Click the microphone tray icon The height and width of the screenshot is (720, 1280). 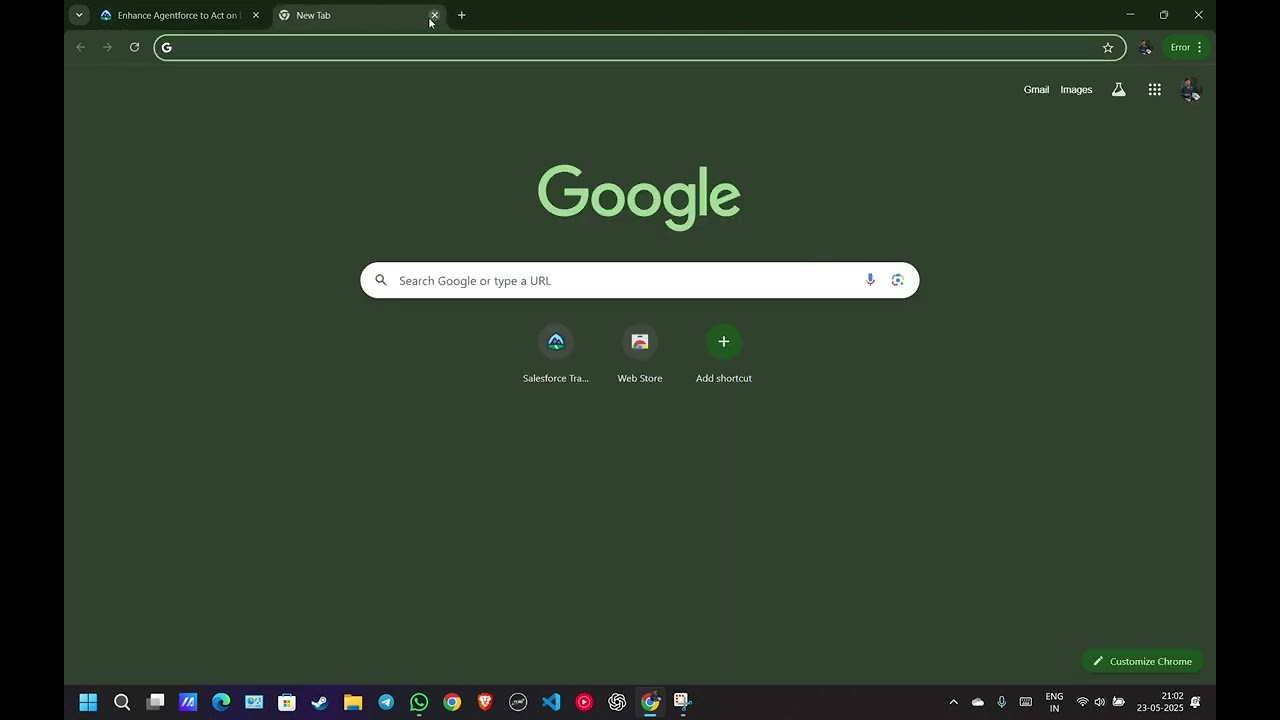pyautogui.click(x=1001, y=702)
